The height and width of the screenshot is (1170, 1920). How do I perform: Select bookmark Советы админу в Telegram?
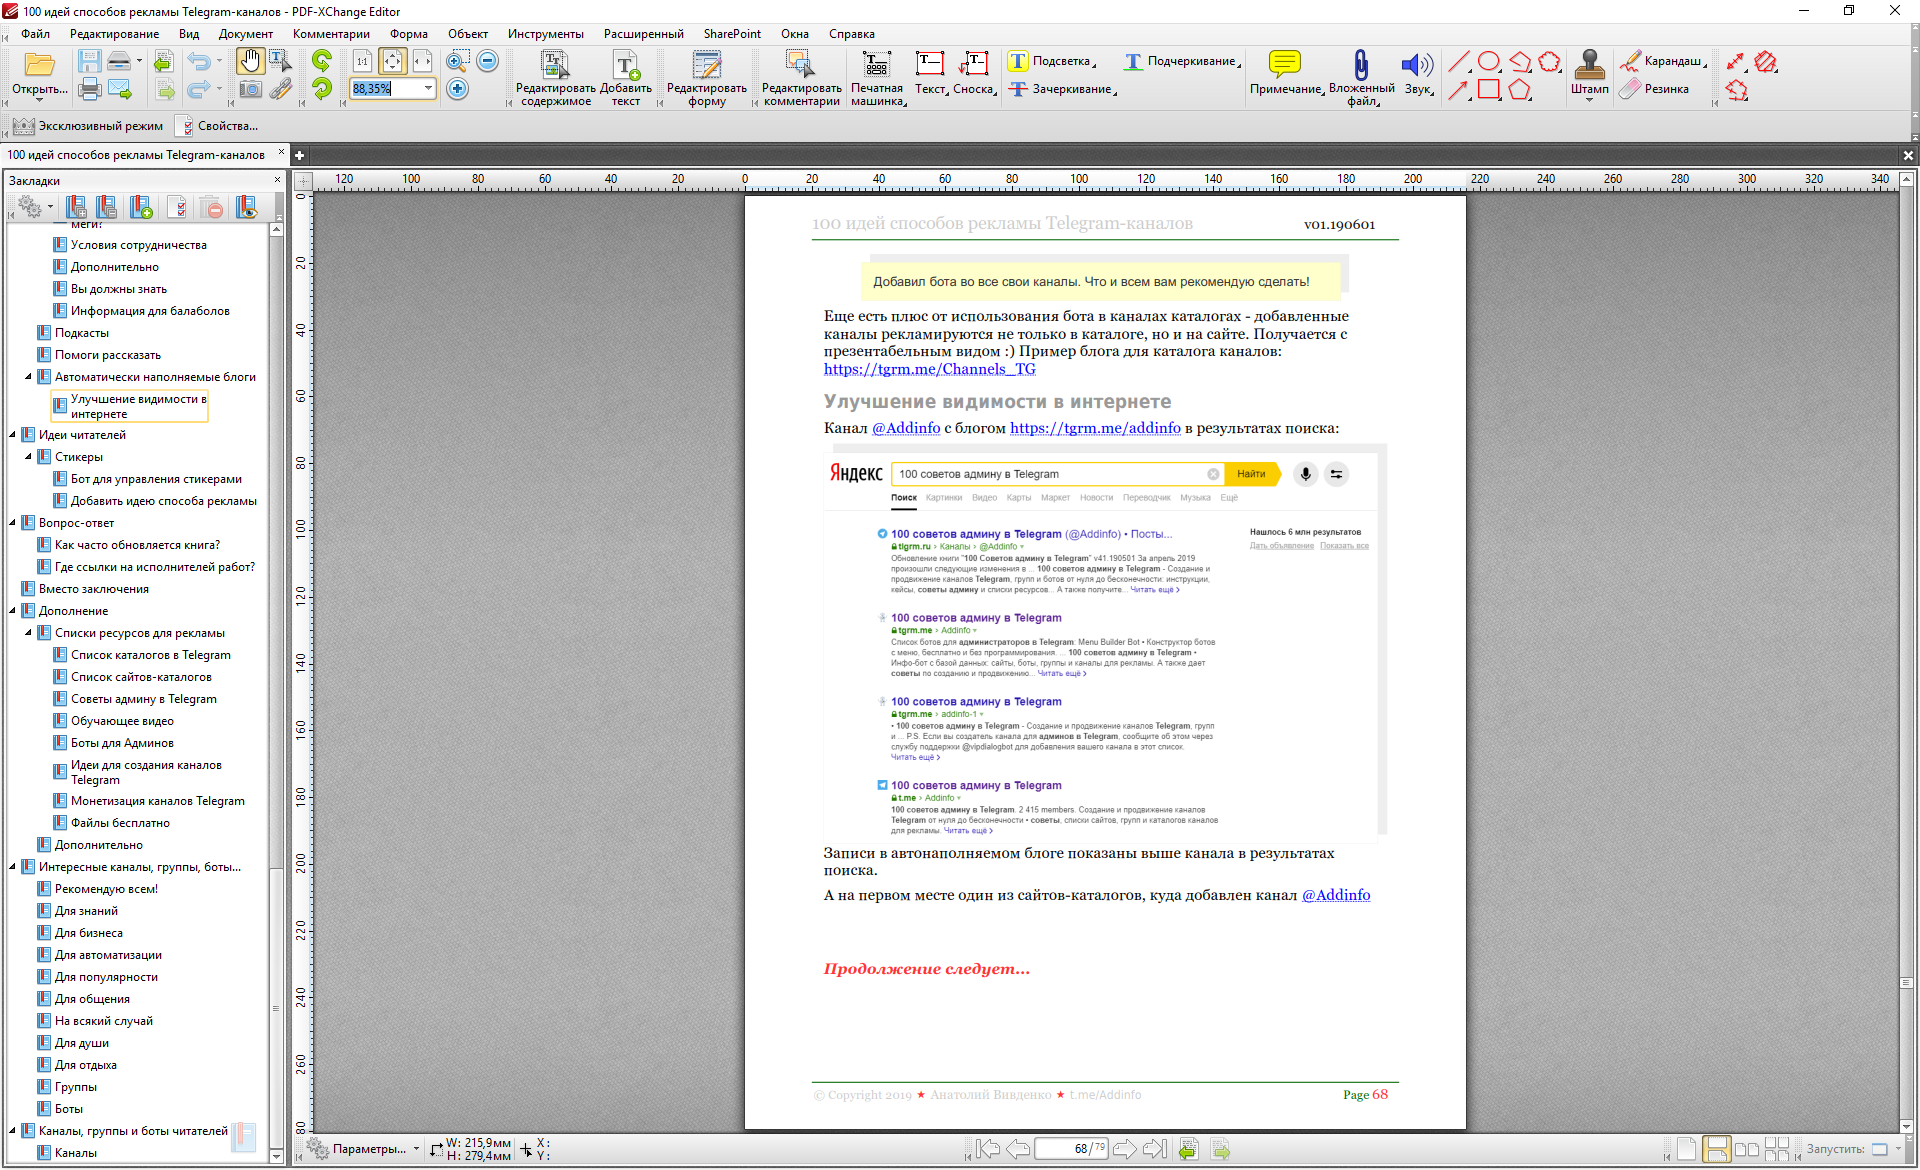pos(143,699)
